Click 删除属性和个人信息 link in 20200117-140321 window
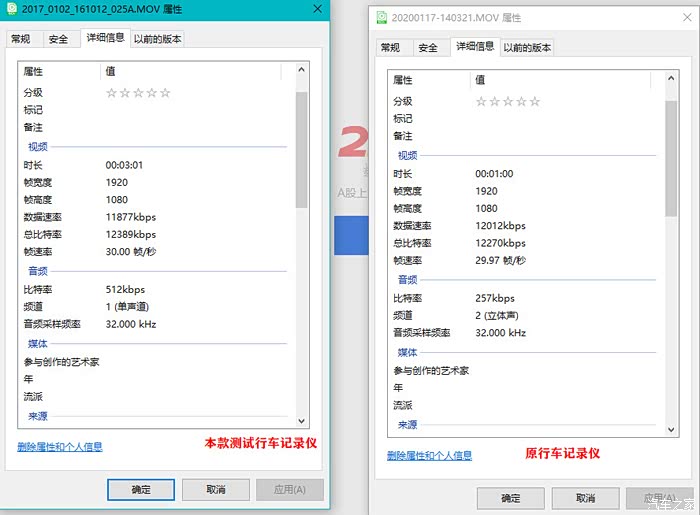Screen dimensions: 700x515 click(429, 456)
